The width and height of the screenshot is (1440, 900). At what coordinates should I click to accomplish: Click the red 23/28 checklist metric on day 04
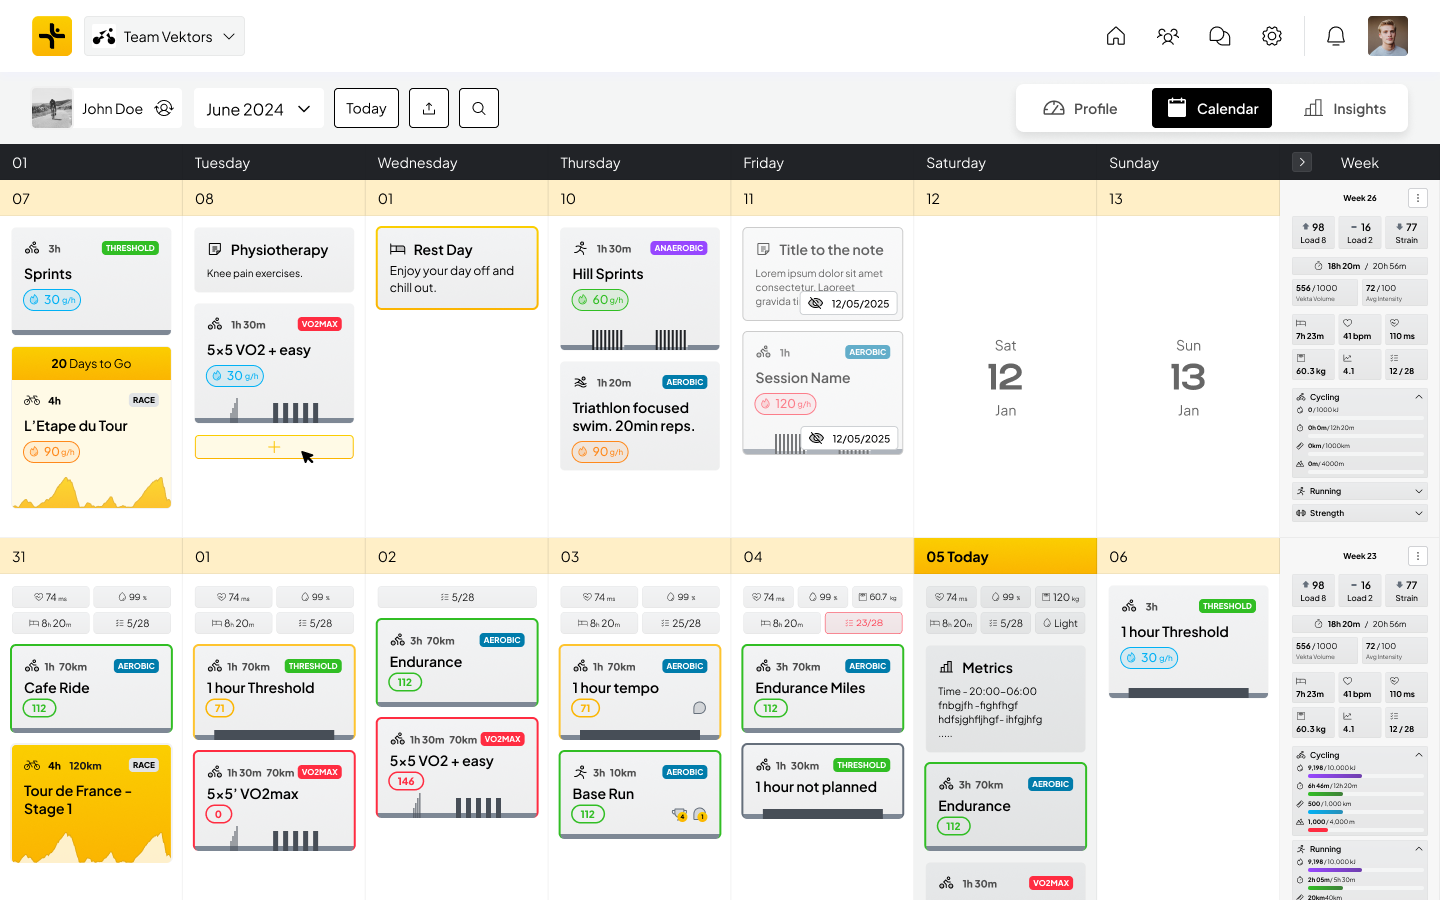(864, 623)
